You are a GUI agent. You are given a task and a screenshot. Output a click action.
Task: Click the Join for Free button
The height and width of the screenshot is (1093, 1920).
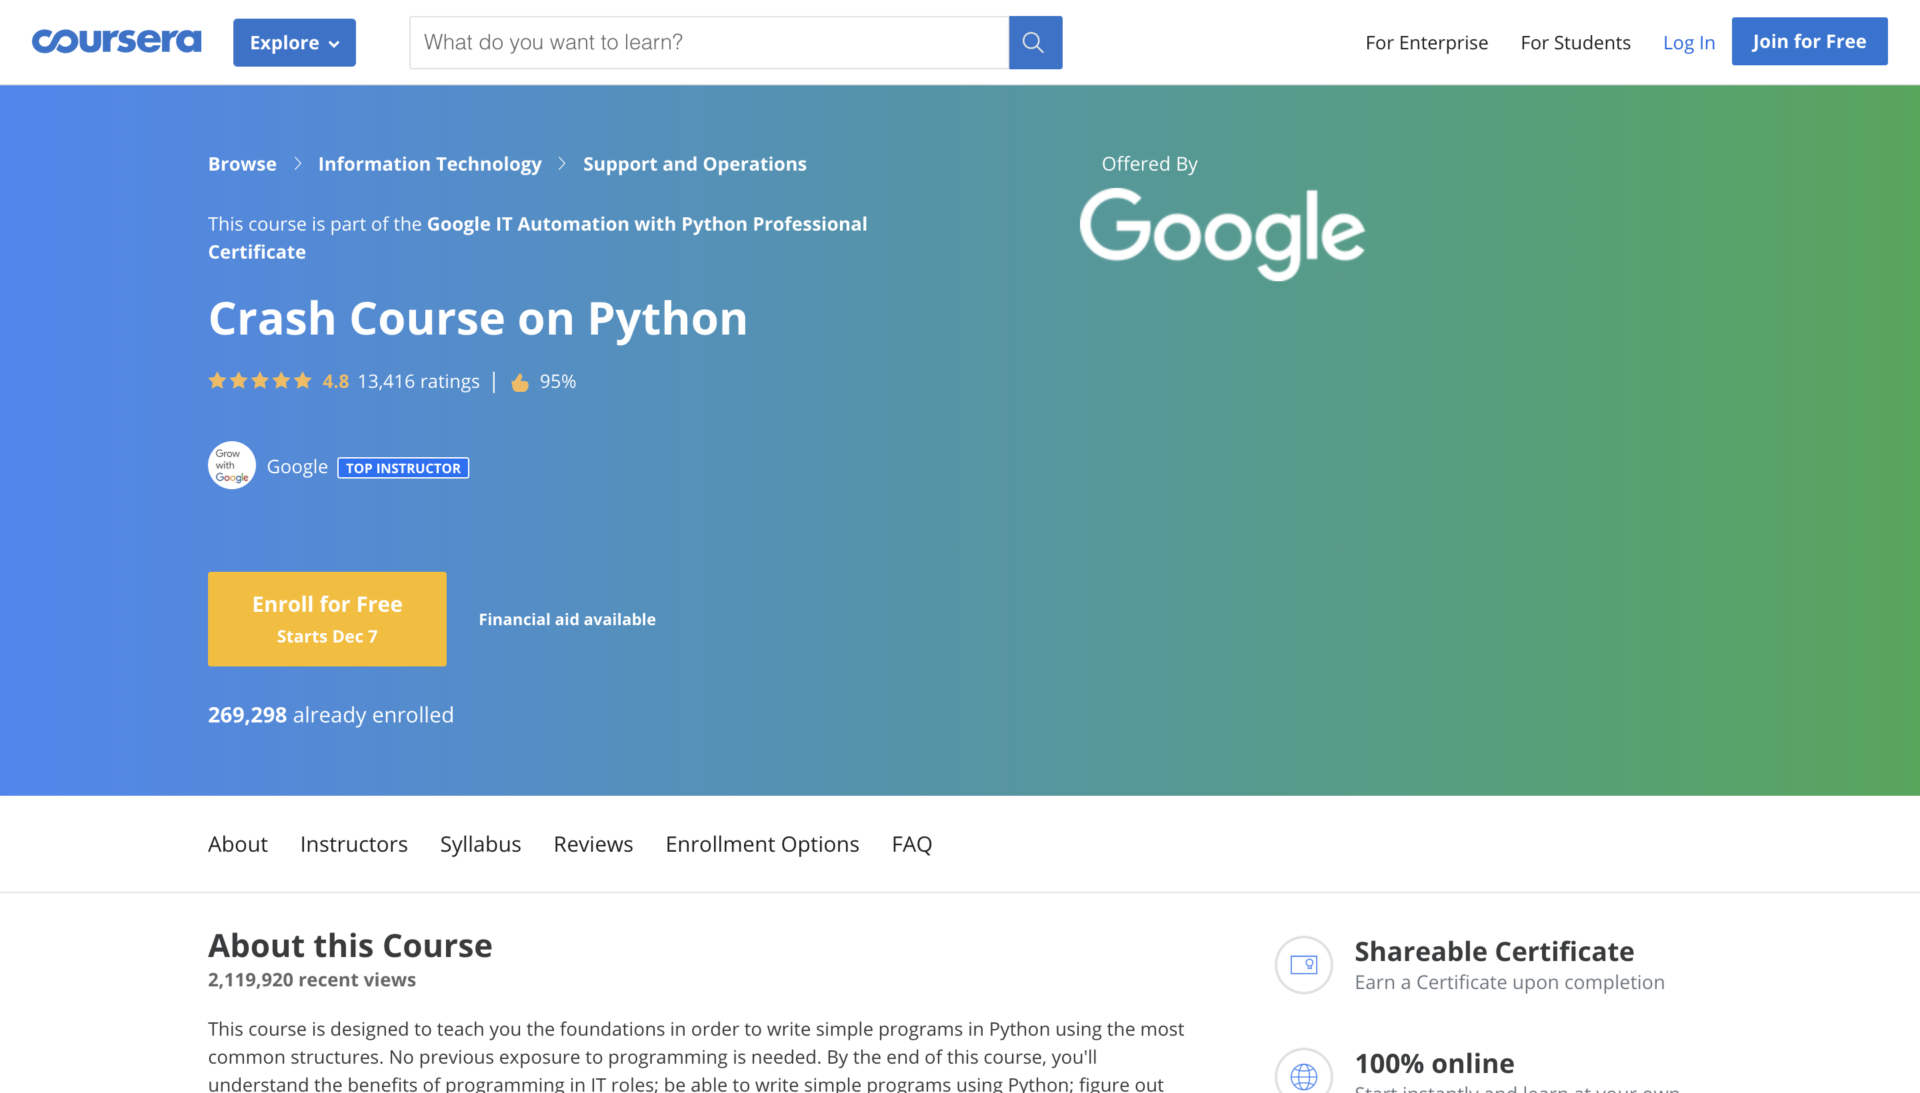coord(1809,41)
